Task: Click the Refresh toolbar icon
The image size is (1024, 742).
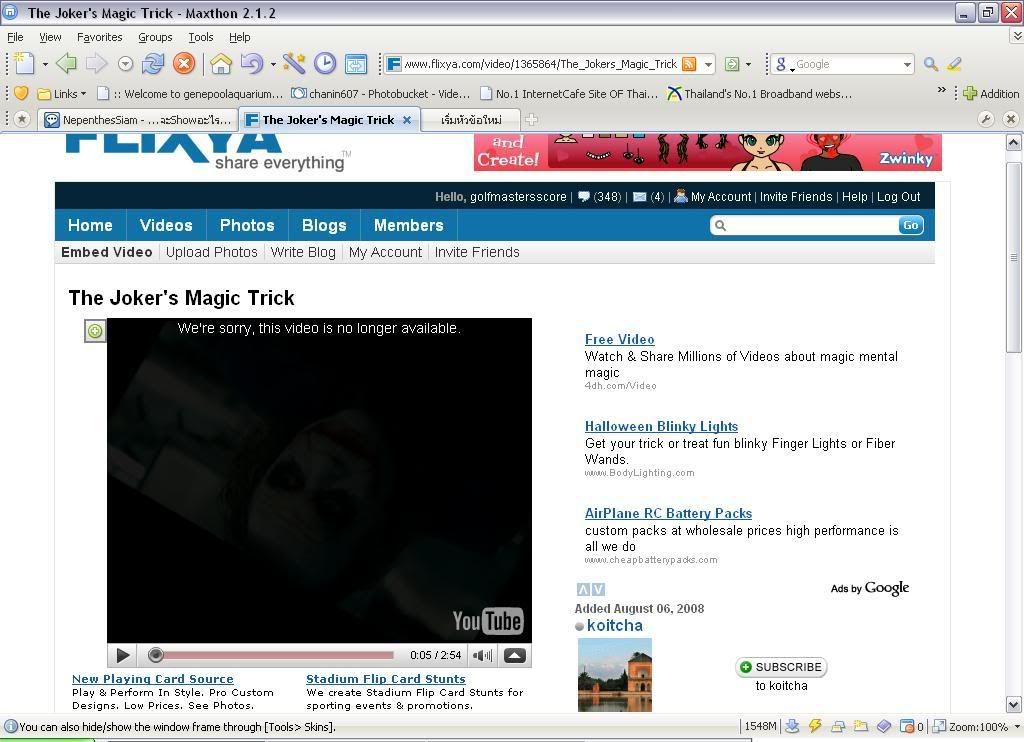Action: pyautogui.click(x=153, y=63)
